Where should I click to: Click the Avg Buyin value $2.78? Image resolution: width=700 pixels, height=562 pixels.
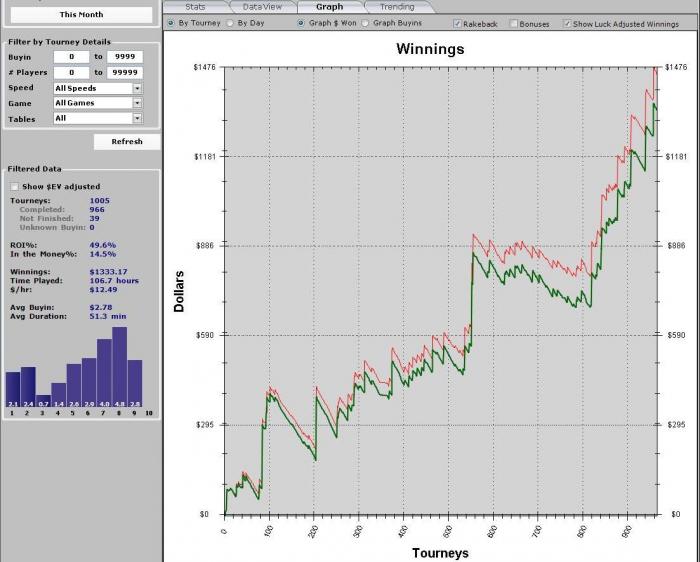pyautogui.click(x=100, y=308)
